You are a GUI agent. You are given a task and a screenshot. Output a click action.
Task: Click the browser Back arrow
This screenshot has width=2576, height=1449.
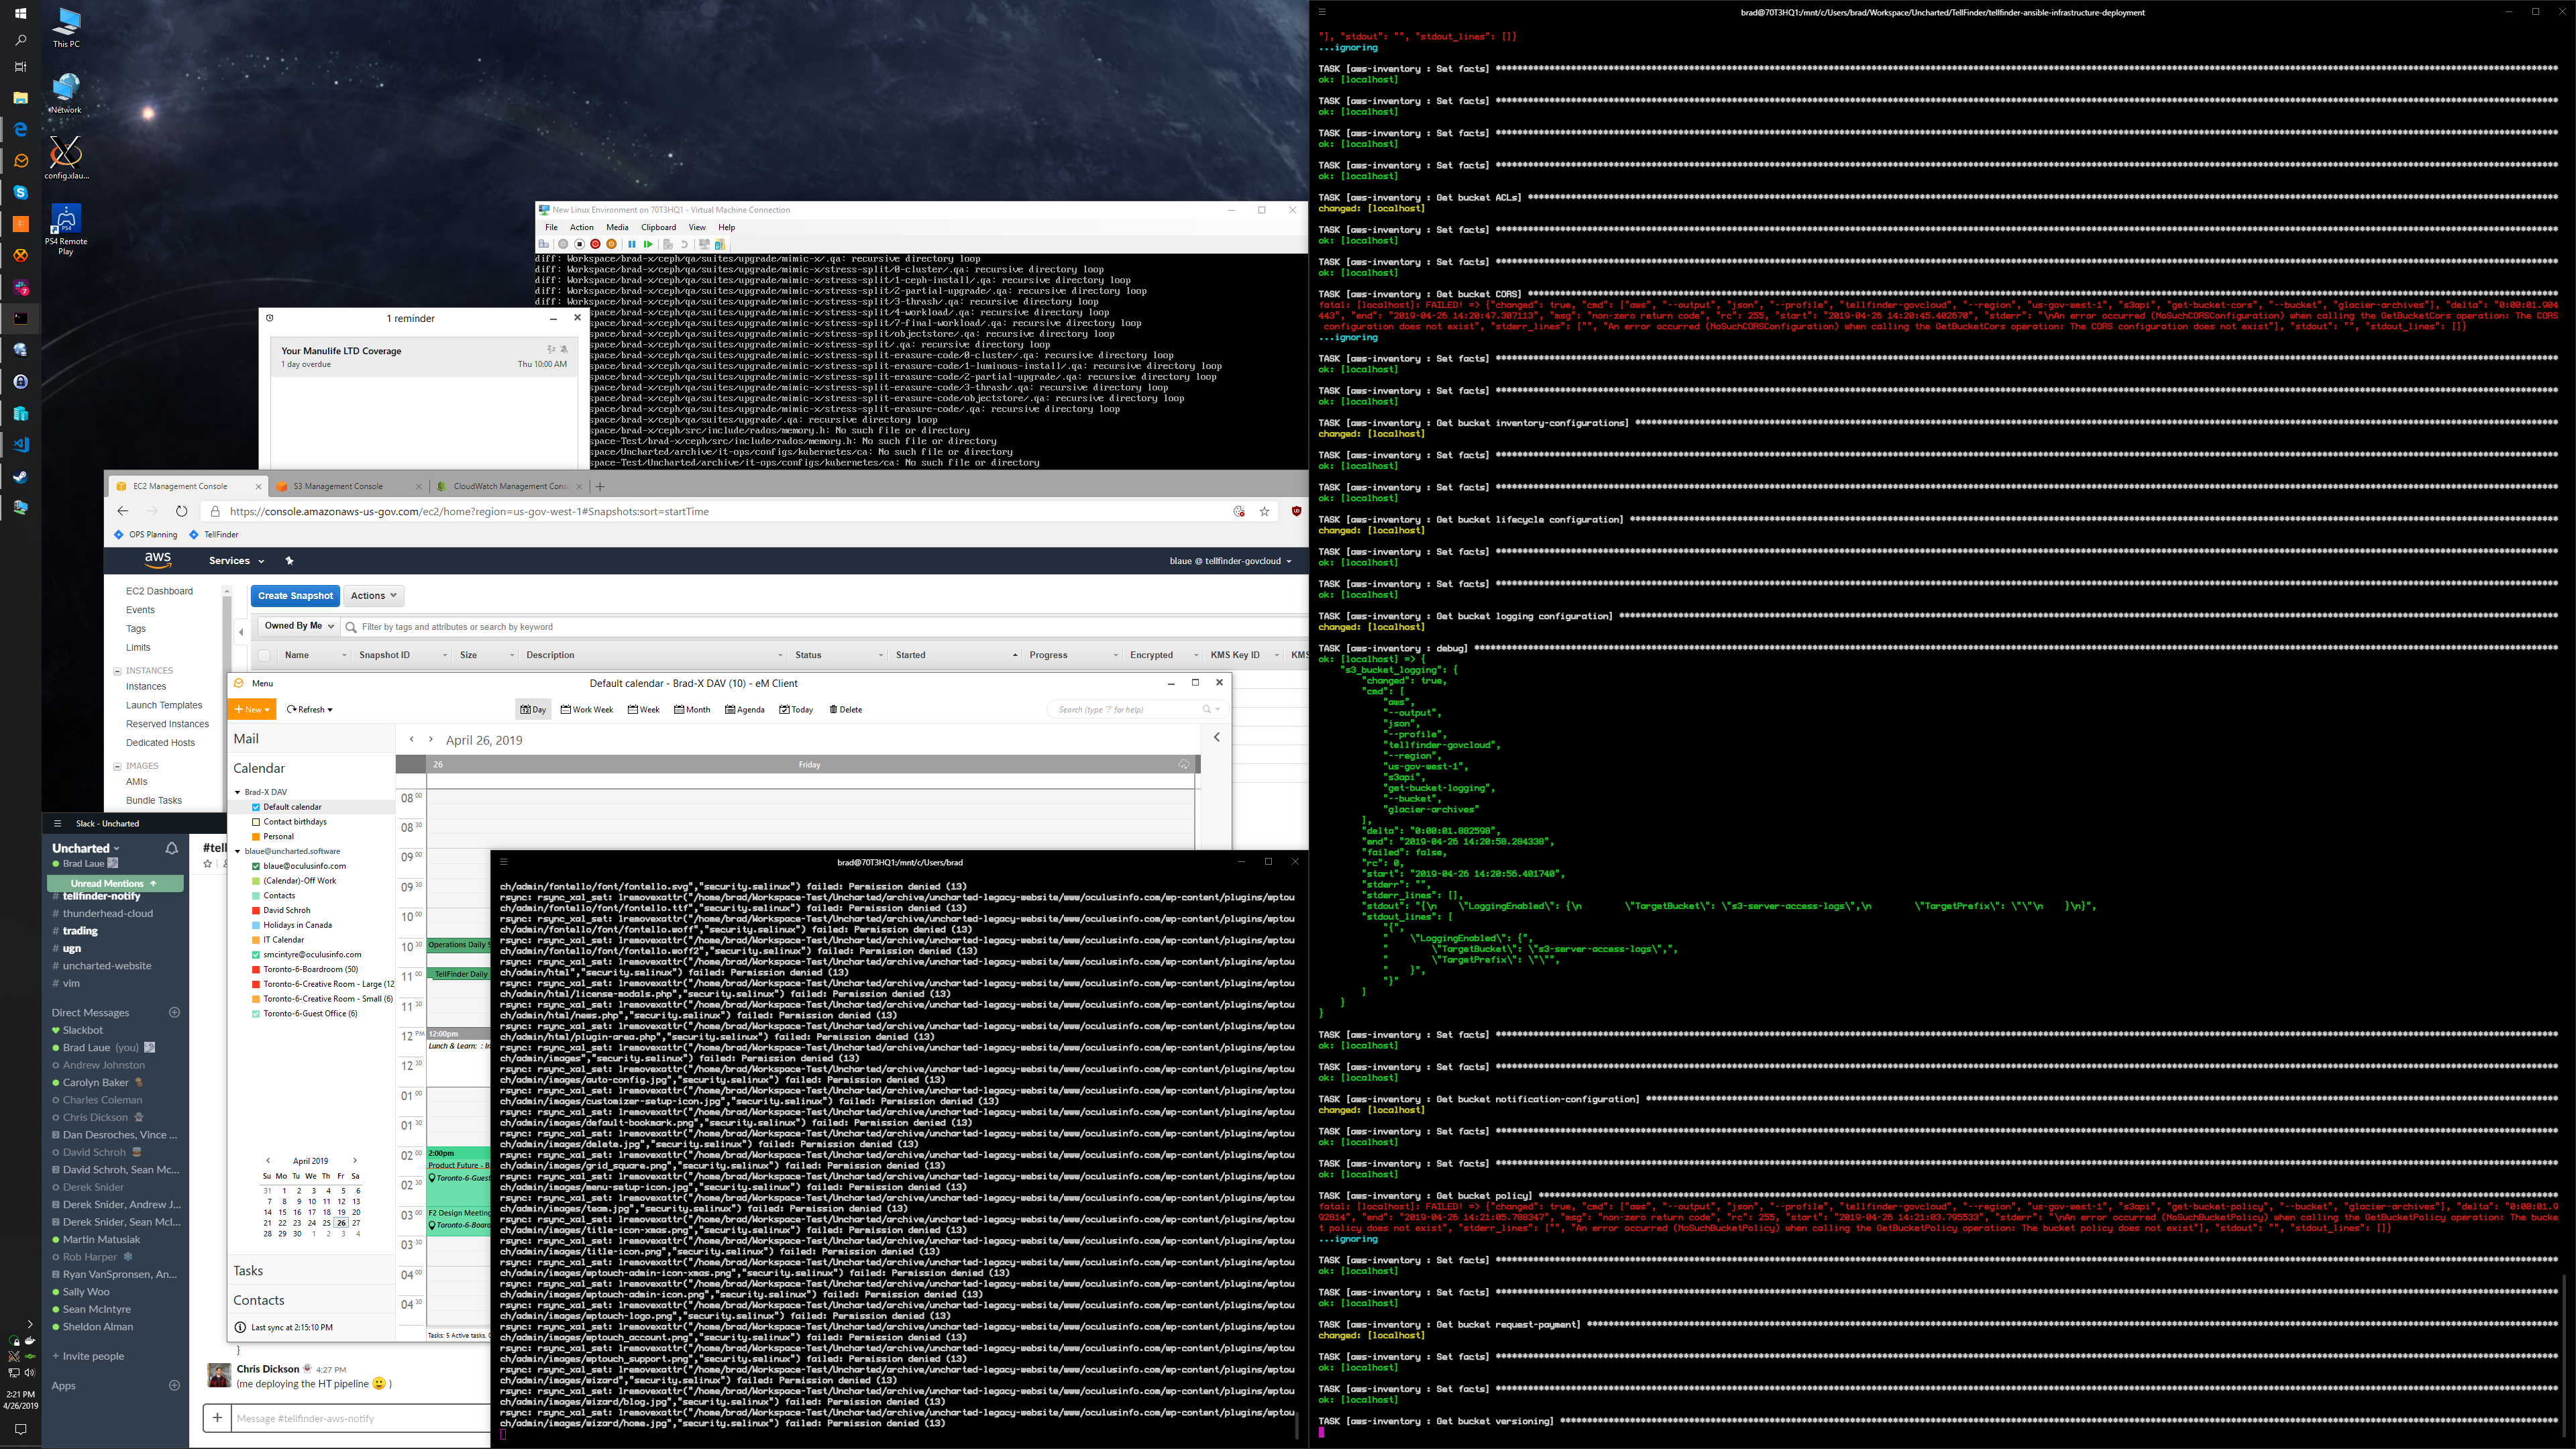(x=123, y=511)
